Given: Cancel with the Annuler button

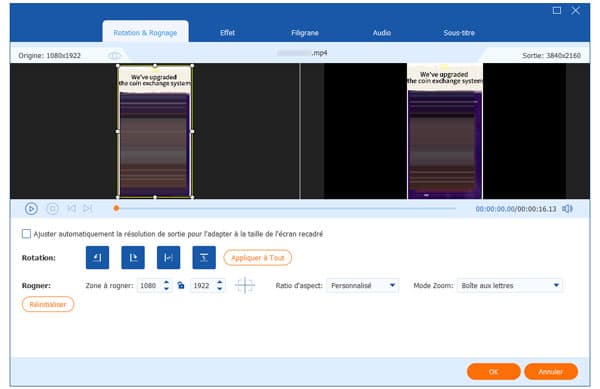Looking at the screenshot, I should 551,371.
